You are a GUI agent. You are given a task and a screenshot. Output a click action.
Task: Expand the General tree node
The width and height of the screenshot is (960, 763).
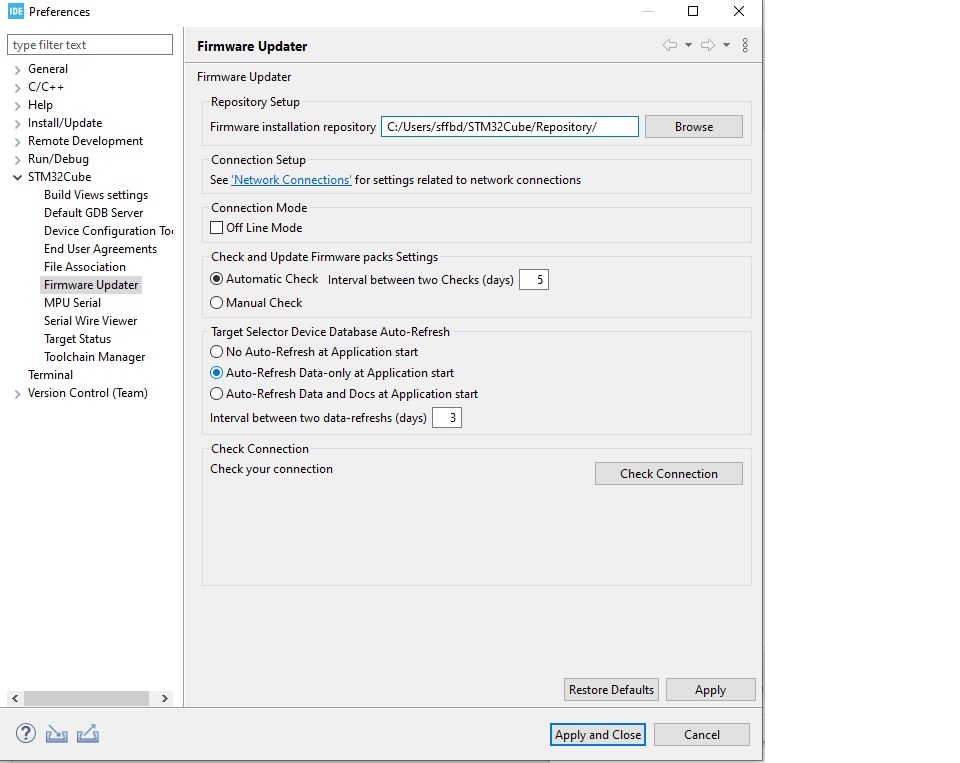(x=18, y=70)
